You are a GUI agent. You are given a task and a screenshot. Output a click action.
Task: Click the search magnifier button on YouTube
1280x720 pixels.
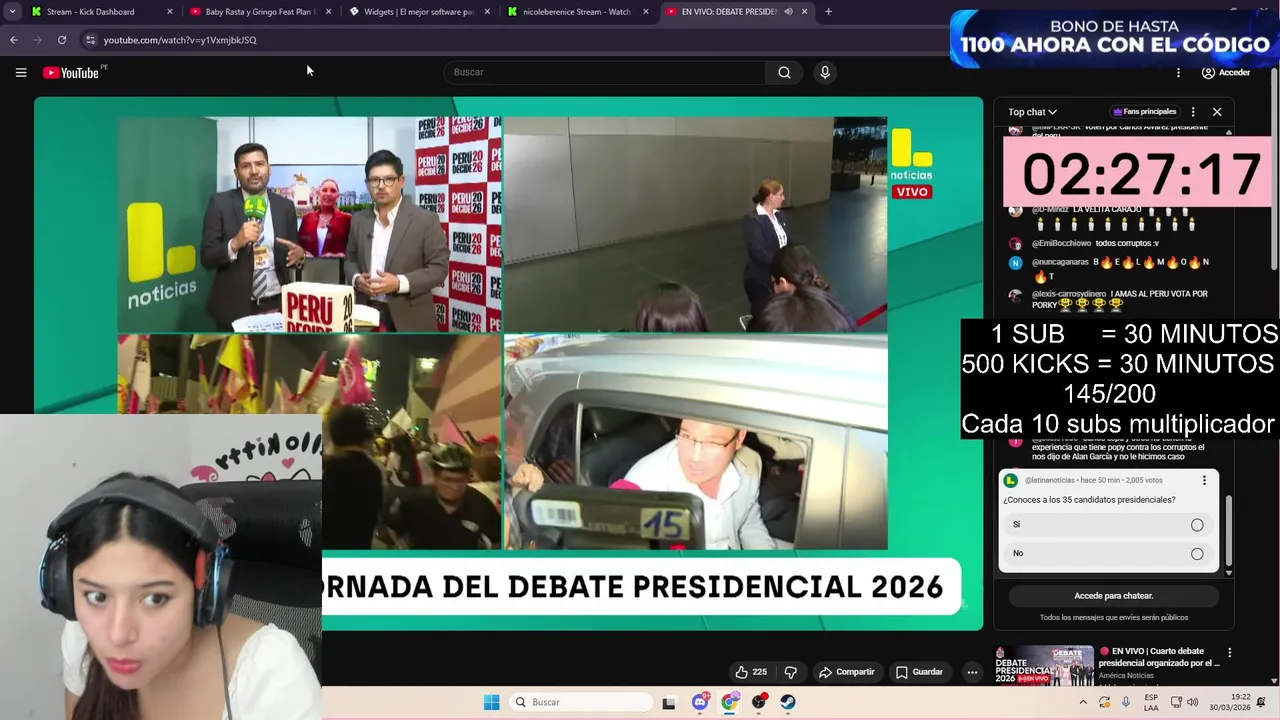click(x=784, y=72)
